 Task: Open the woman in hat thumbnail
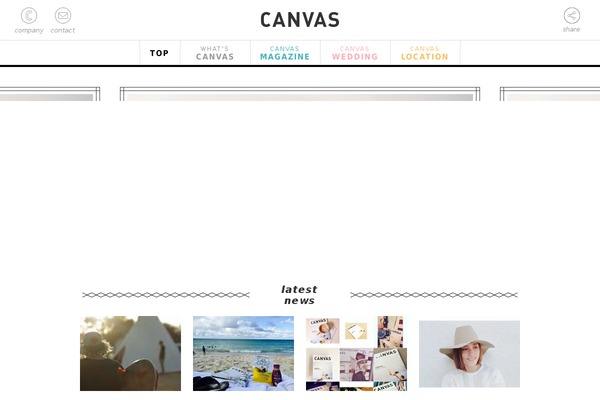point(469,354)
